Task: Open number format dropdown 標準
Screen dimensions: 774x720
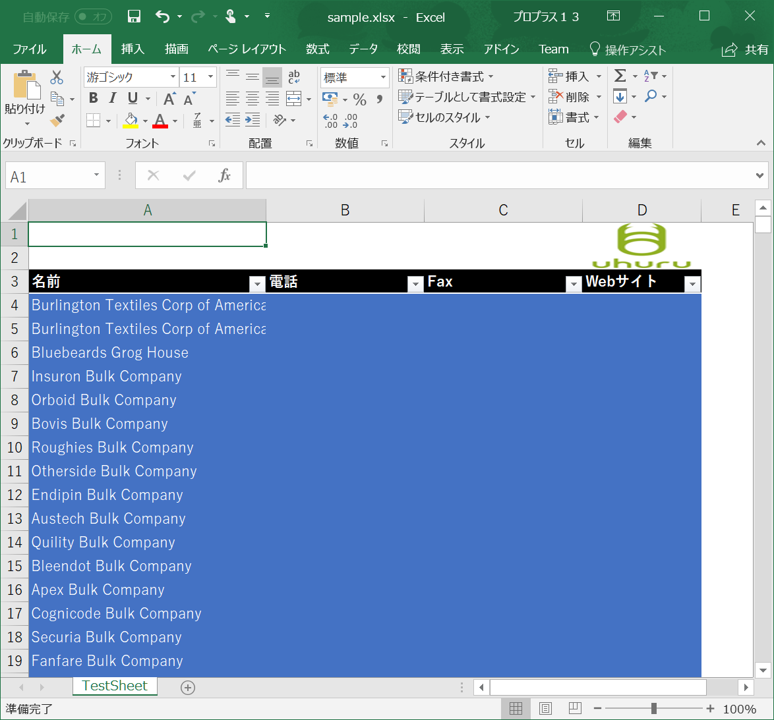Action: 383,77
